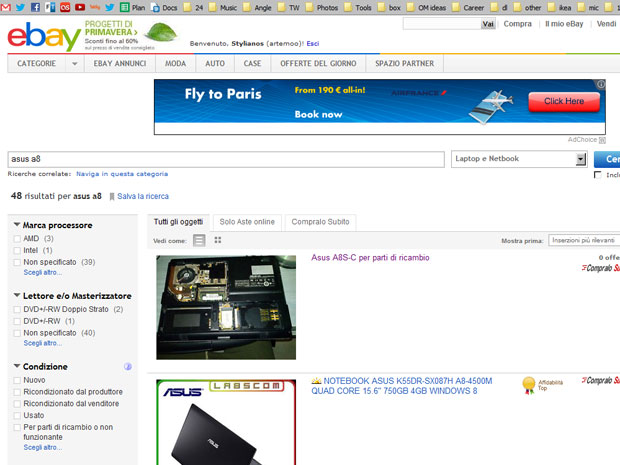Switch to list view icon
The image size is (620, 465).
coord(199,240)
